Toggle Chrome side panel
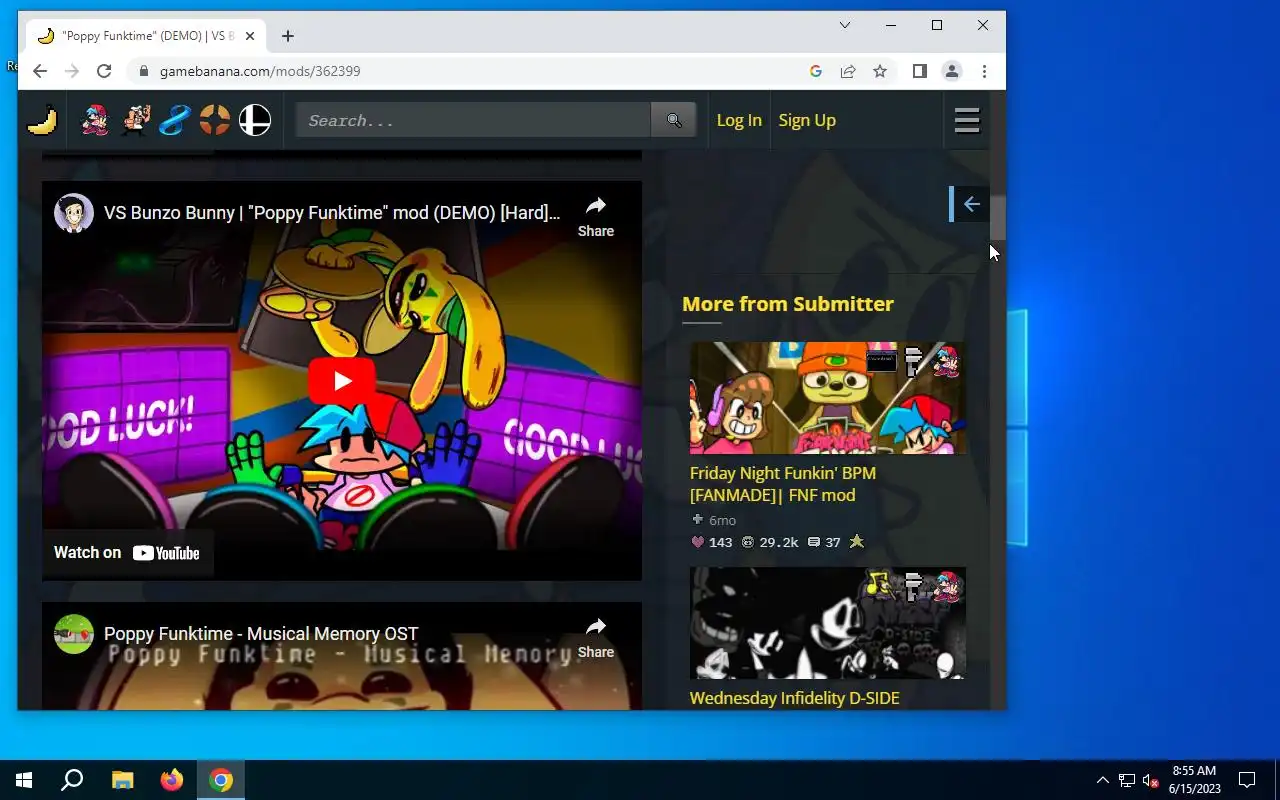 920,71
